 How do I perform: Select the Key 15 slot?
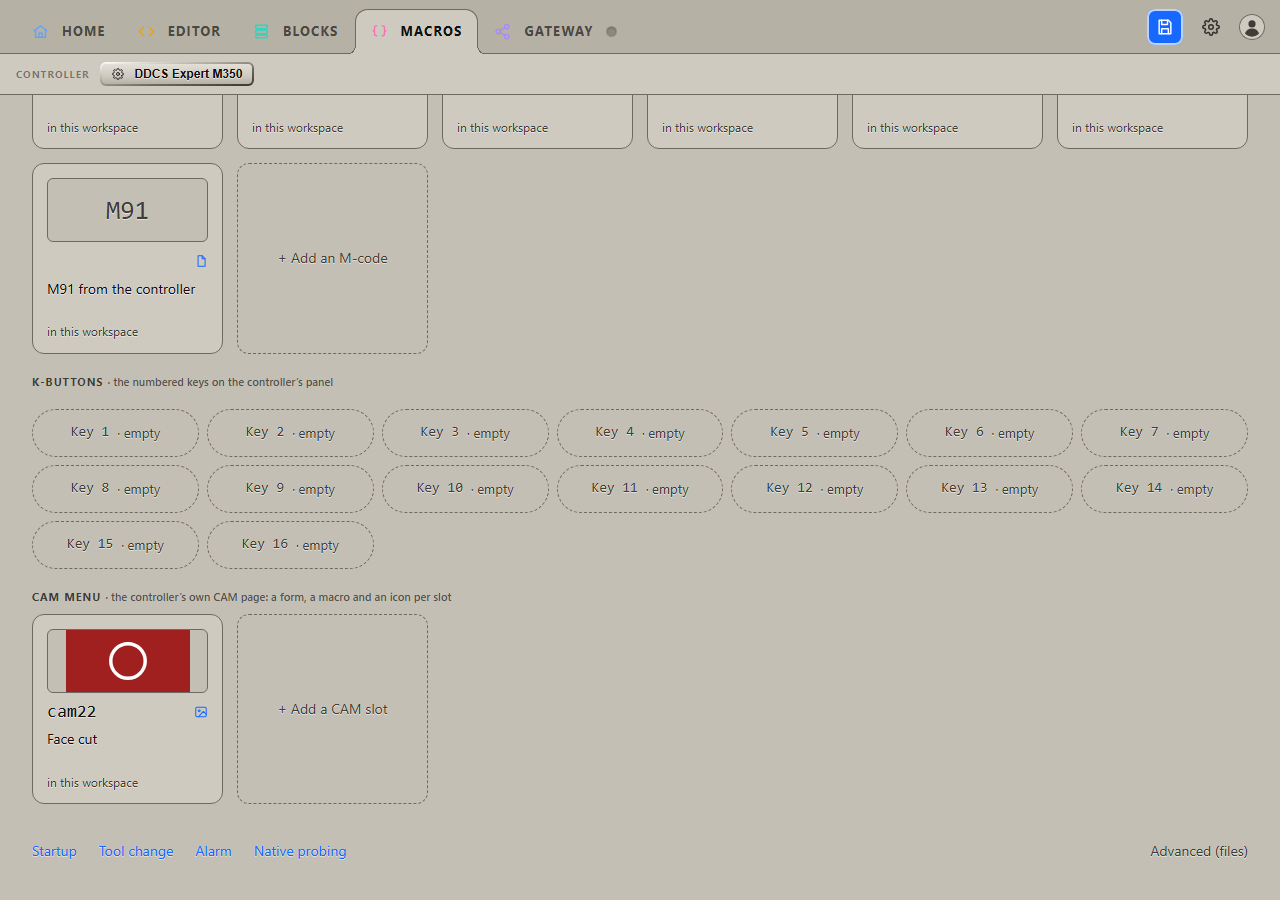[x=115, y=545]
